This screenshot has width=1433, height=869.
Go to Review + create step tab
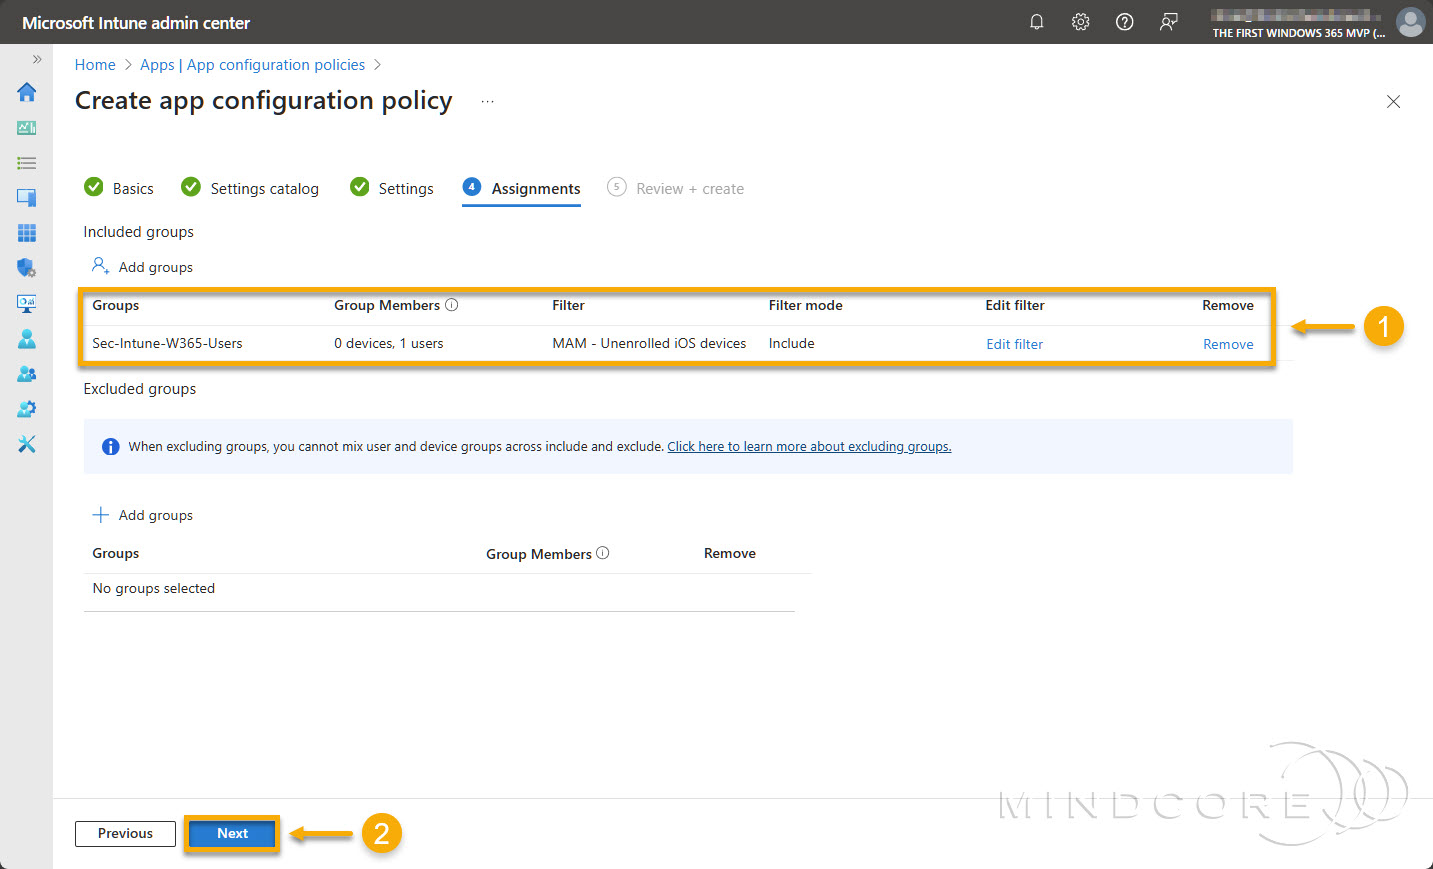[676, 188]
